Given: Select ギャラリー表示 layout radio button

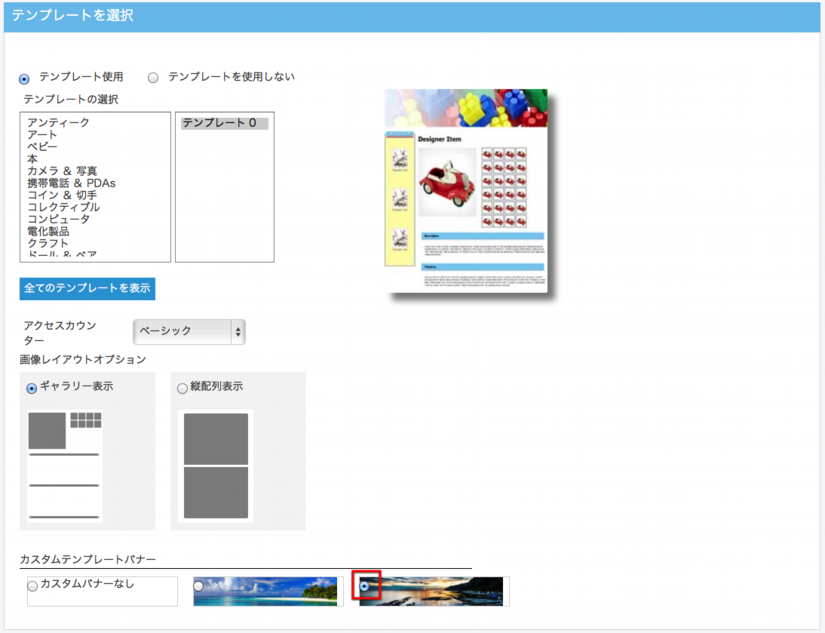Looking at the screenshot, I should (x=32, y=388).
